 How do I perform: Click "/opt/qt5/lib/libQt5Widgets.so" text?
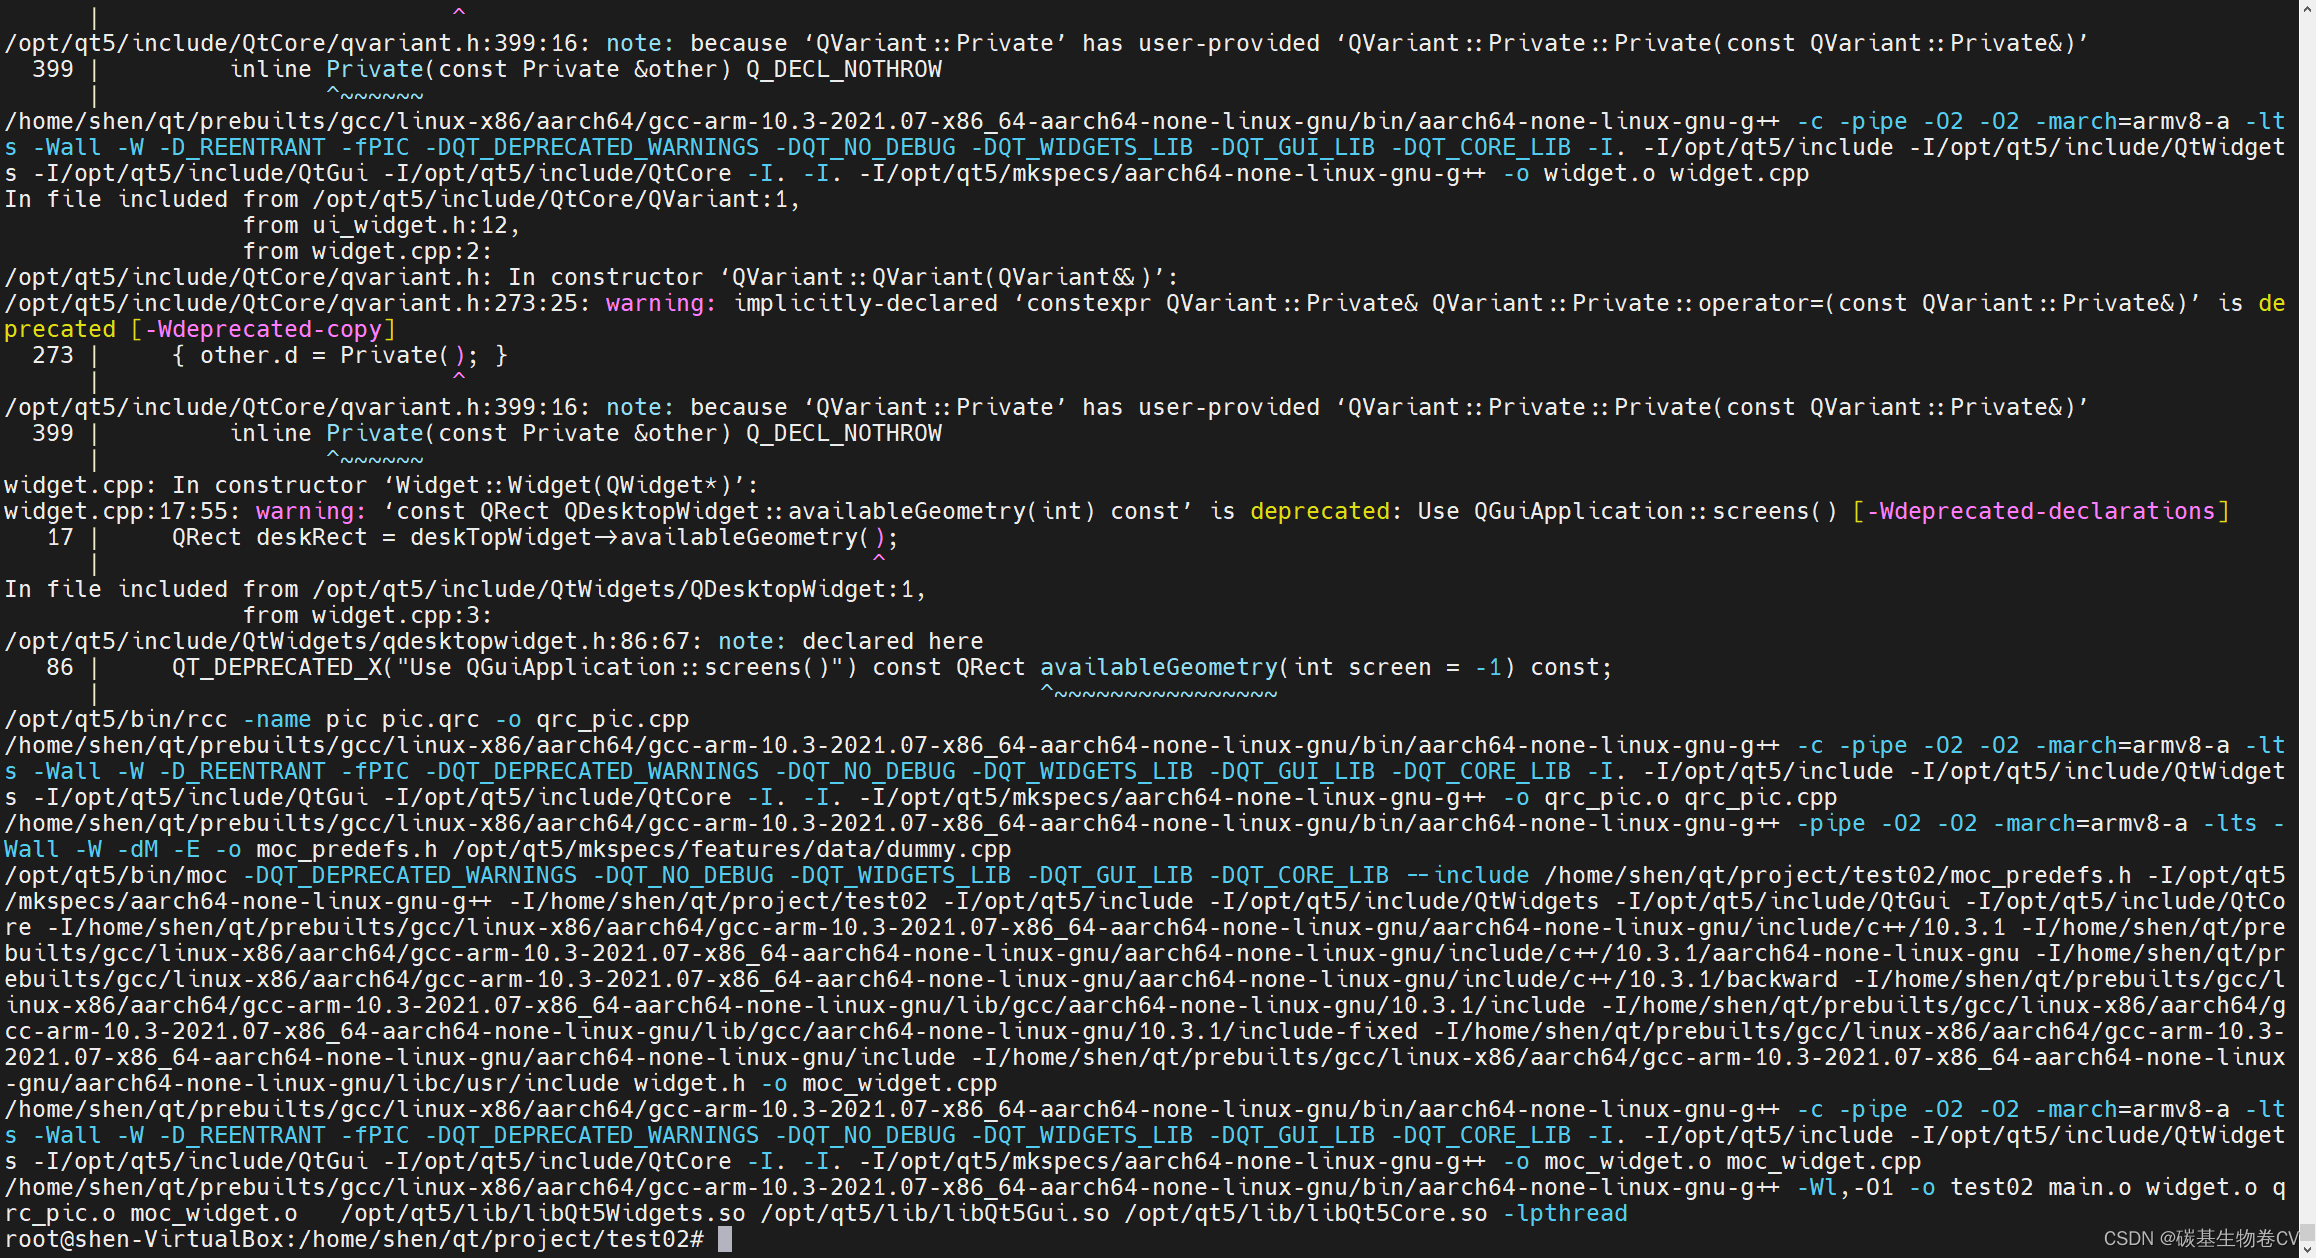[x=543, y=1213]
